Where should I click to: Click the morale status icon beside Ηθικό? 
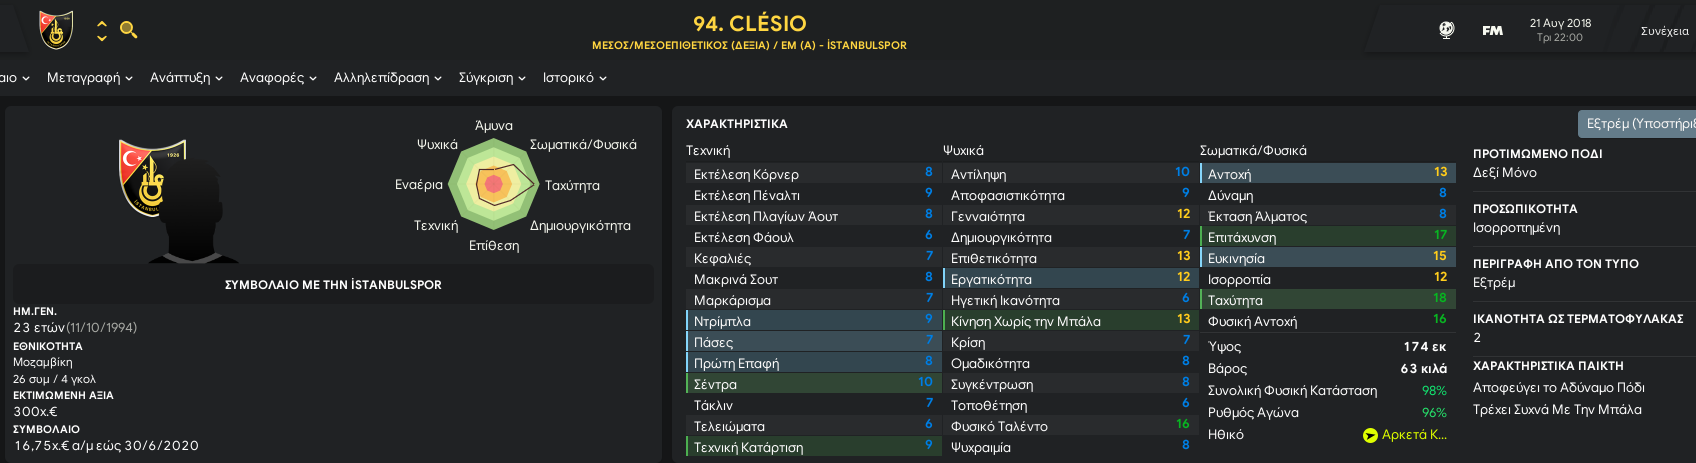point(1370,435)
